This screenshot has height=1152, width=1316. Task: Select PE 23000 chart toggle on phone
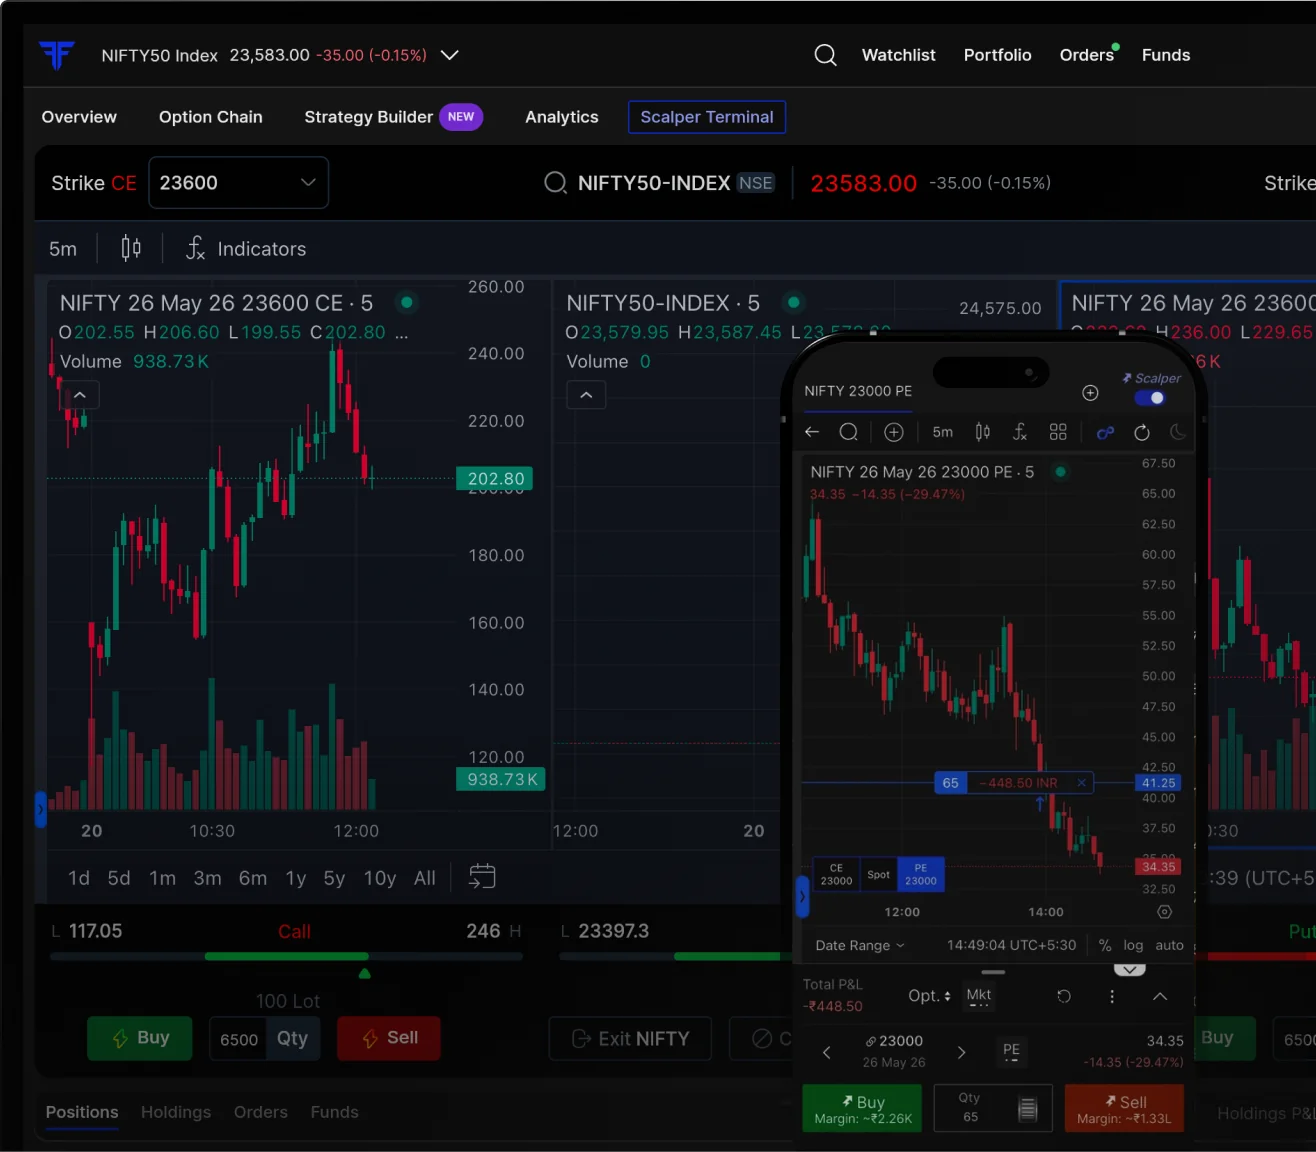[x=921, y=874]
